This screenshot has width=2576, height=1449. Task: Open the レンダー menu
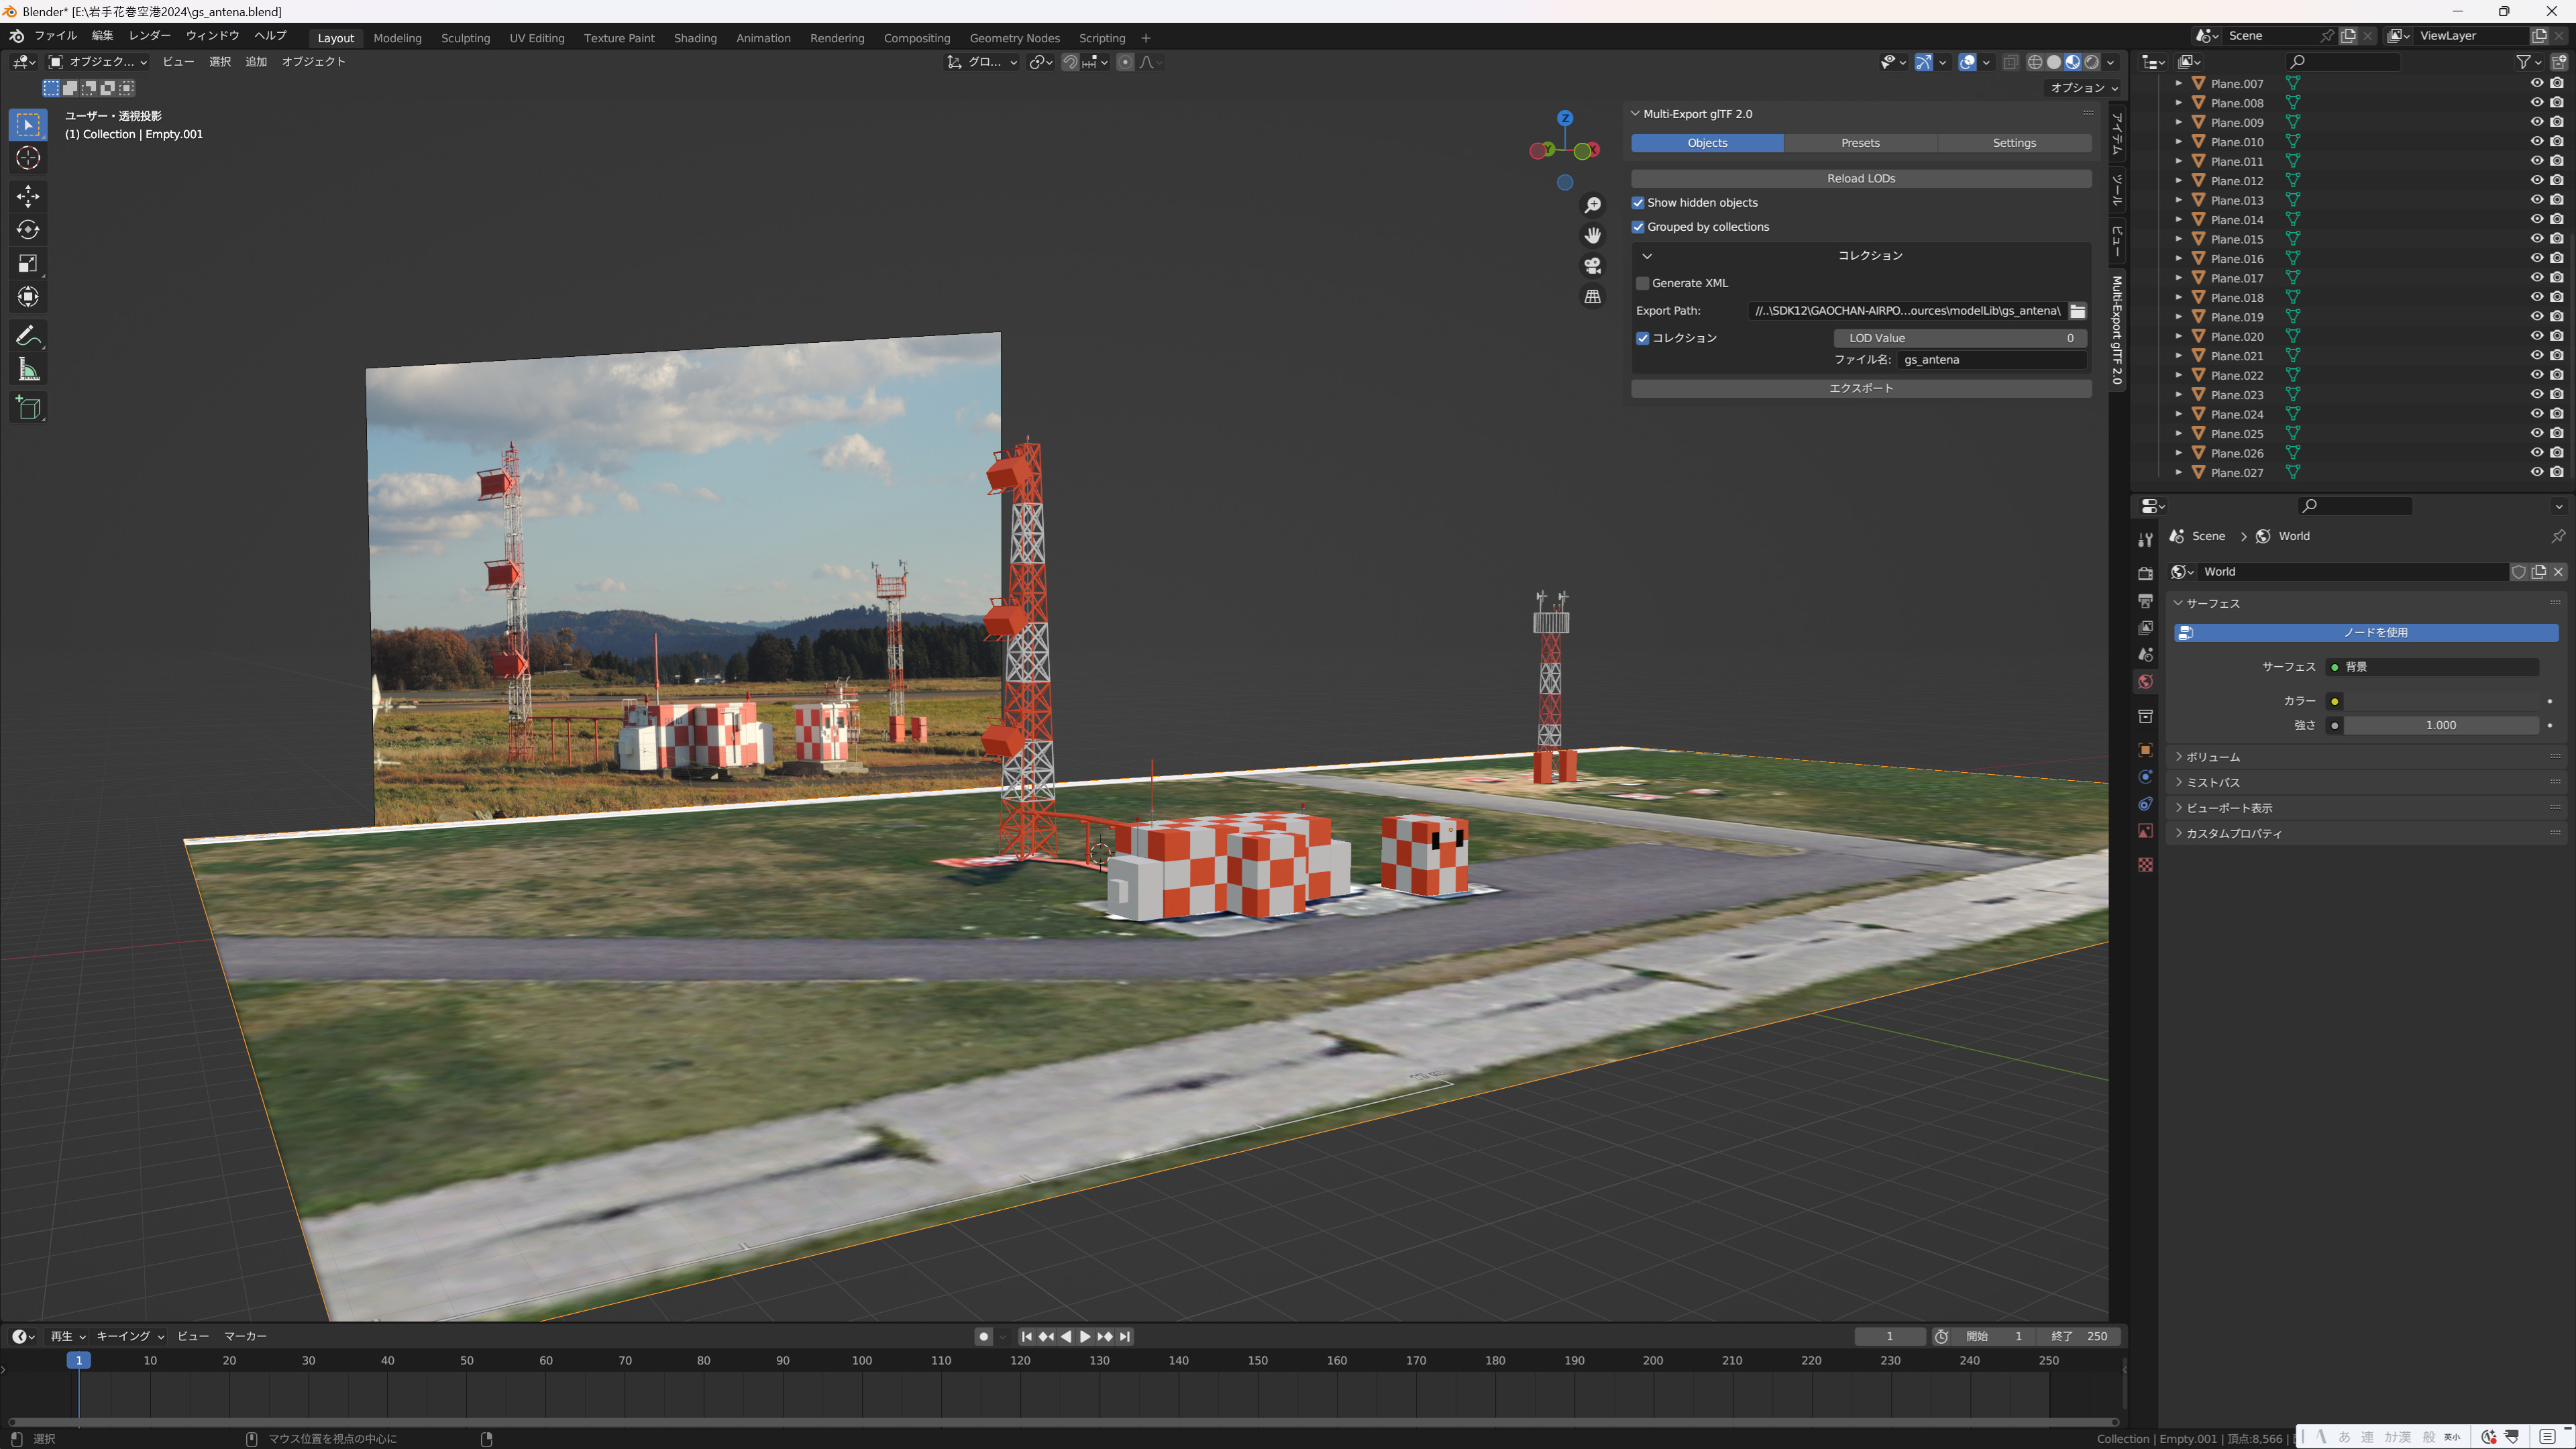149,36
